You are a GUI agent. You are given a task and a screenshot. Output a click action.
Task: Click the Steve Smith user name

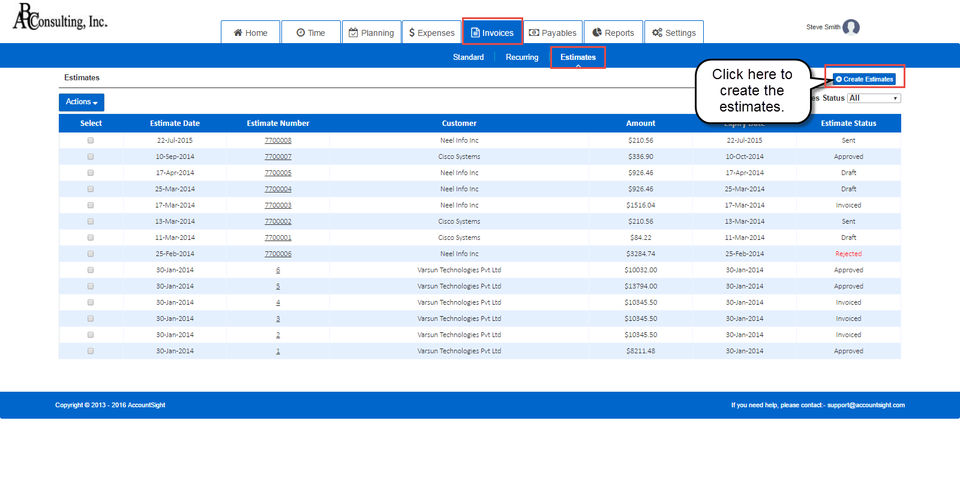[x=823, y=27]
